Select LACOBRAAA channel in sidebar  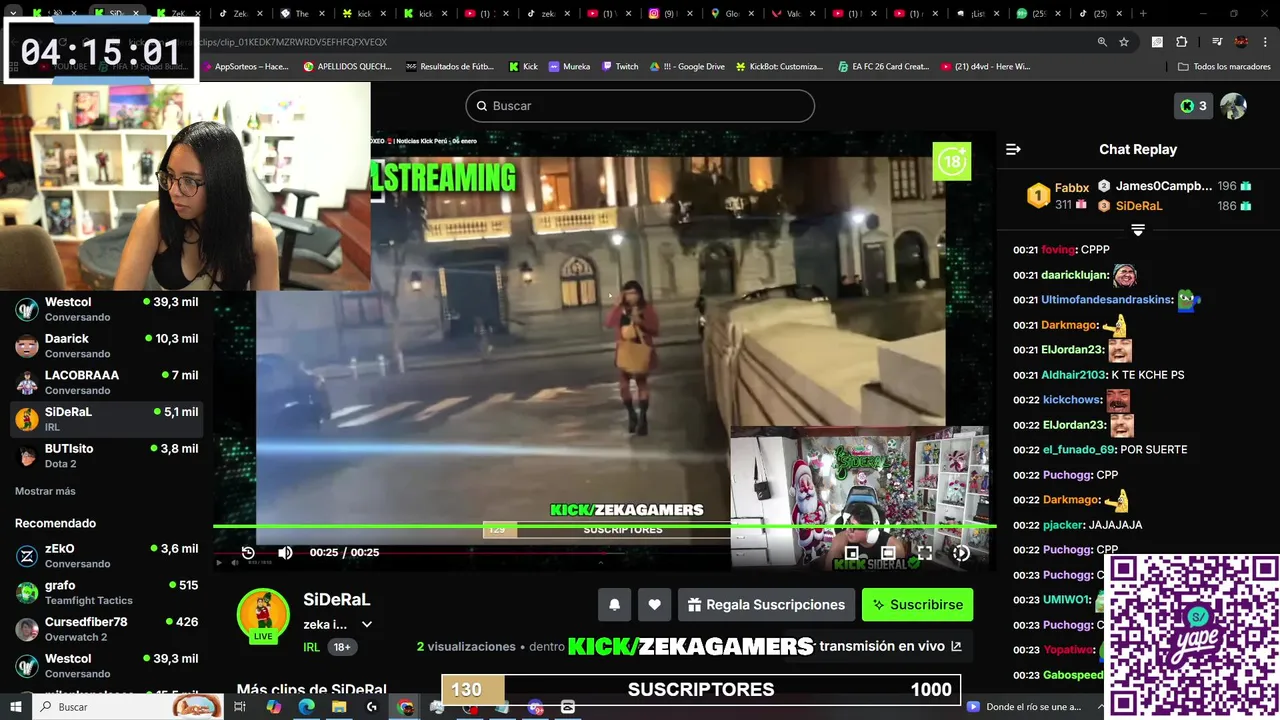106,382
